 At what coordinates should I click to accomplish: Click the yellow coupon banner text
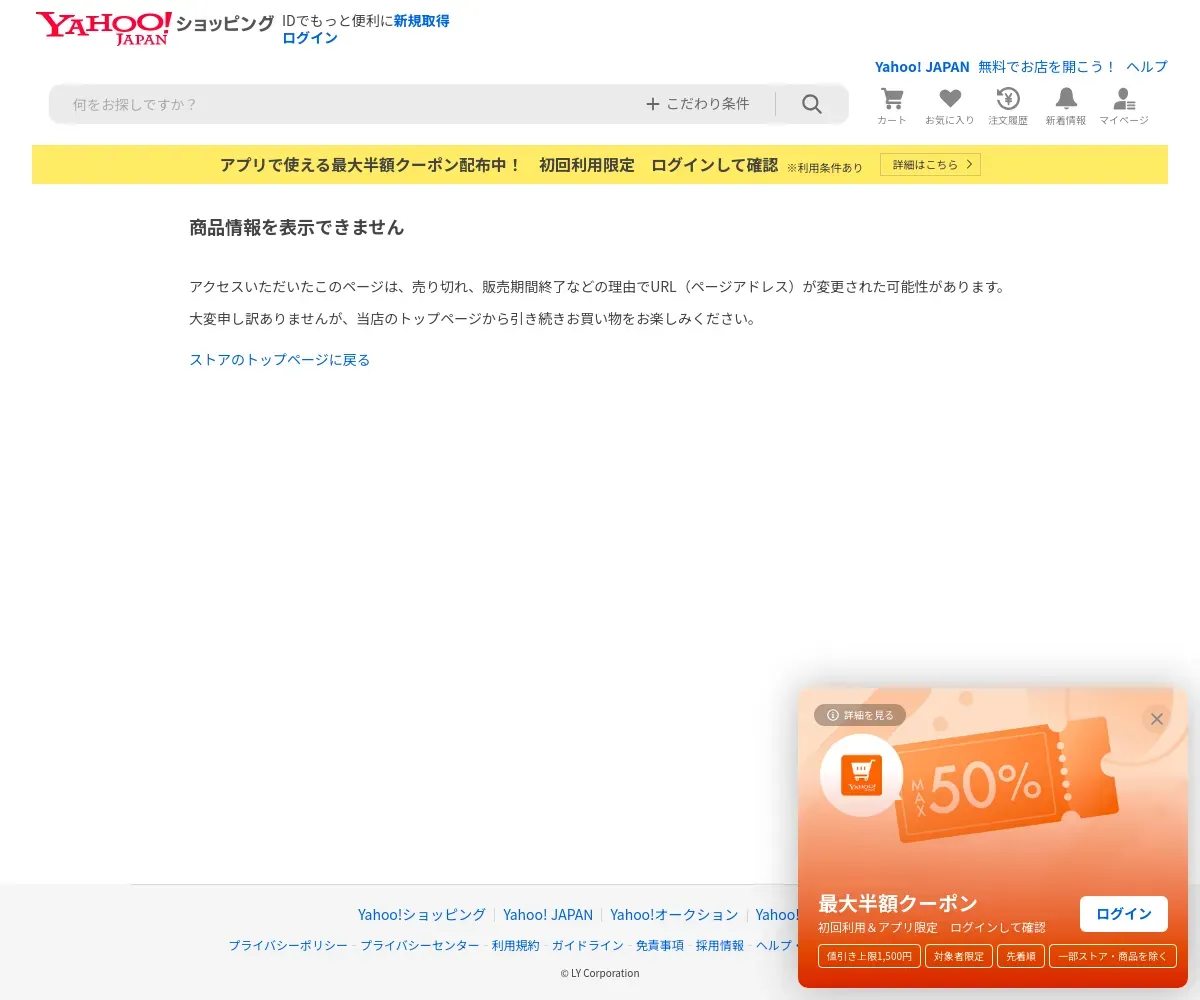point(499,165)
